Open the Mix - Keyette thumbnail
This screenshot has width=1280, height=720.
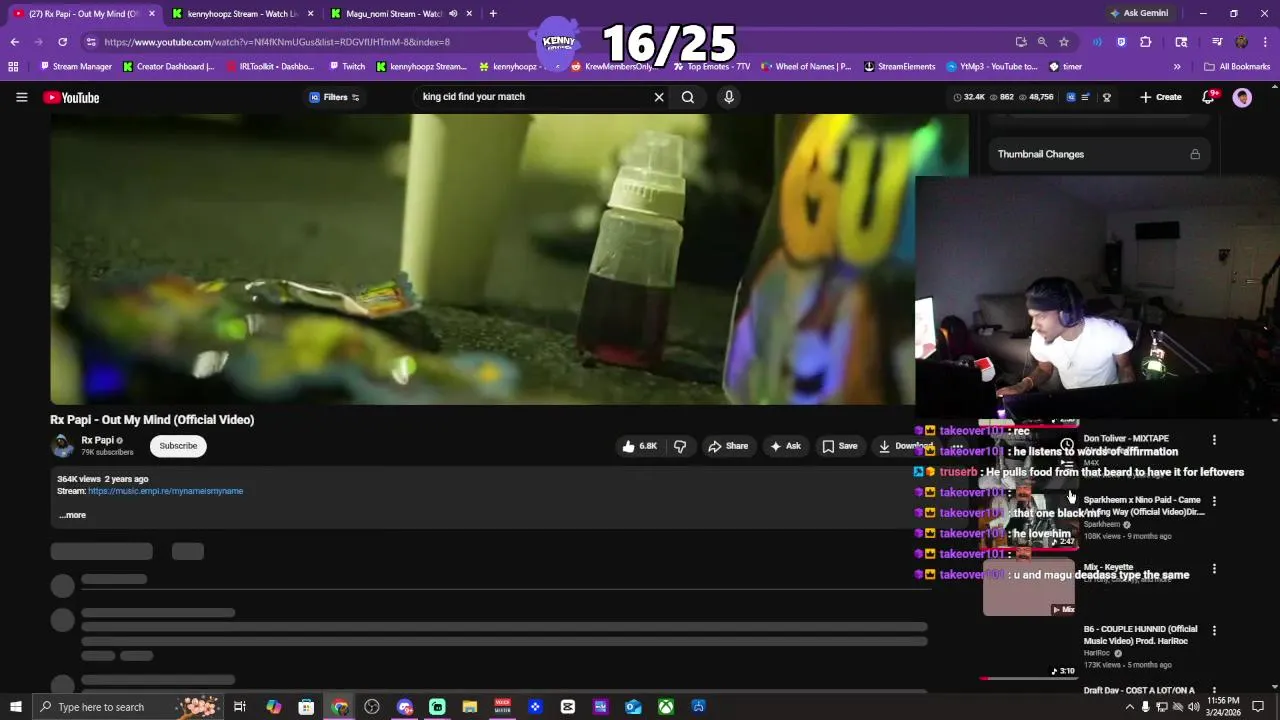pyautogui.click(x=1029, y=590)
